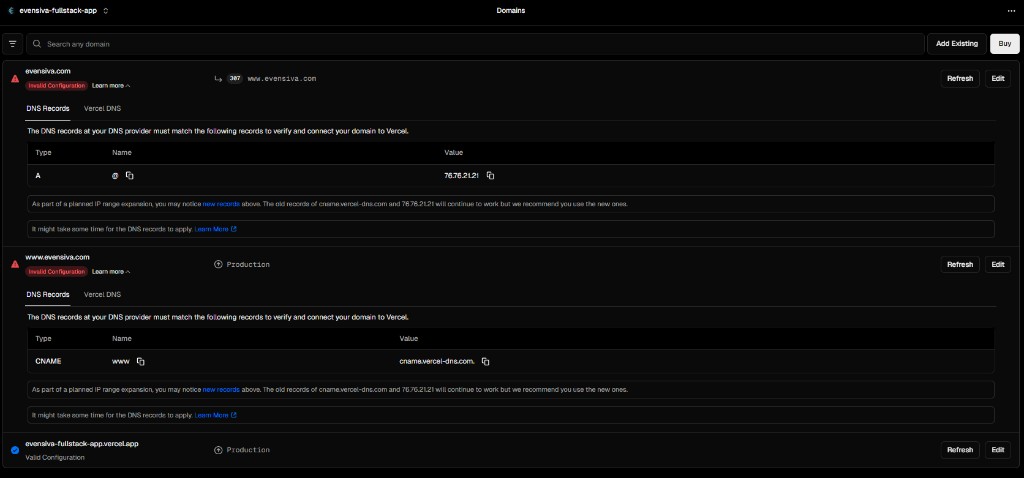The height and width of the screenshot is (478, 1024).
Task: Click Invalid Configuration badge for evensiva.com
Action: click(x=56, y=86)
